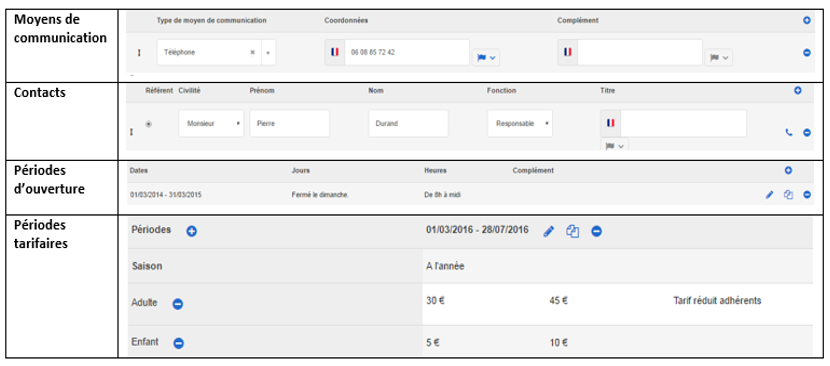Edit opening period 01/03/2014 - 31/03/2015
The image size is (830, 366).
coord(770,195)
